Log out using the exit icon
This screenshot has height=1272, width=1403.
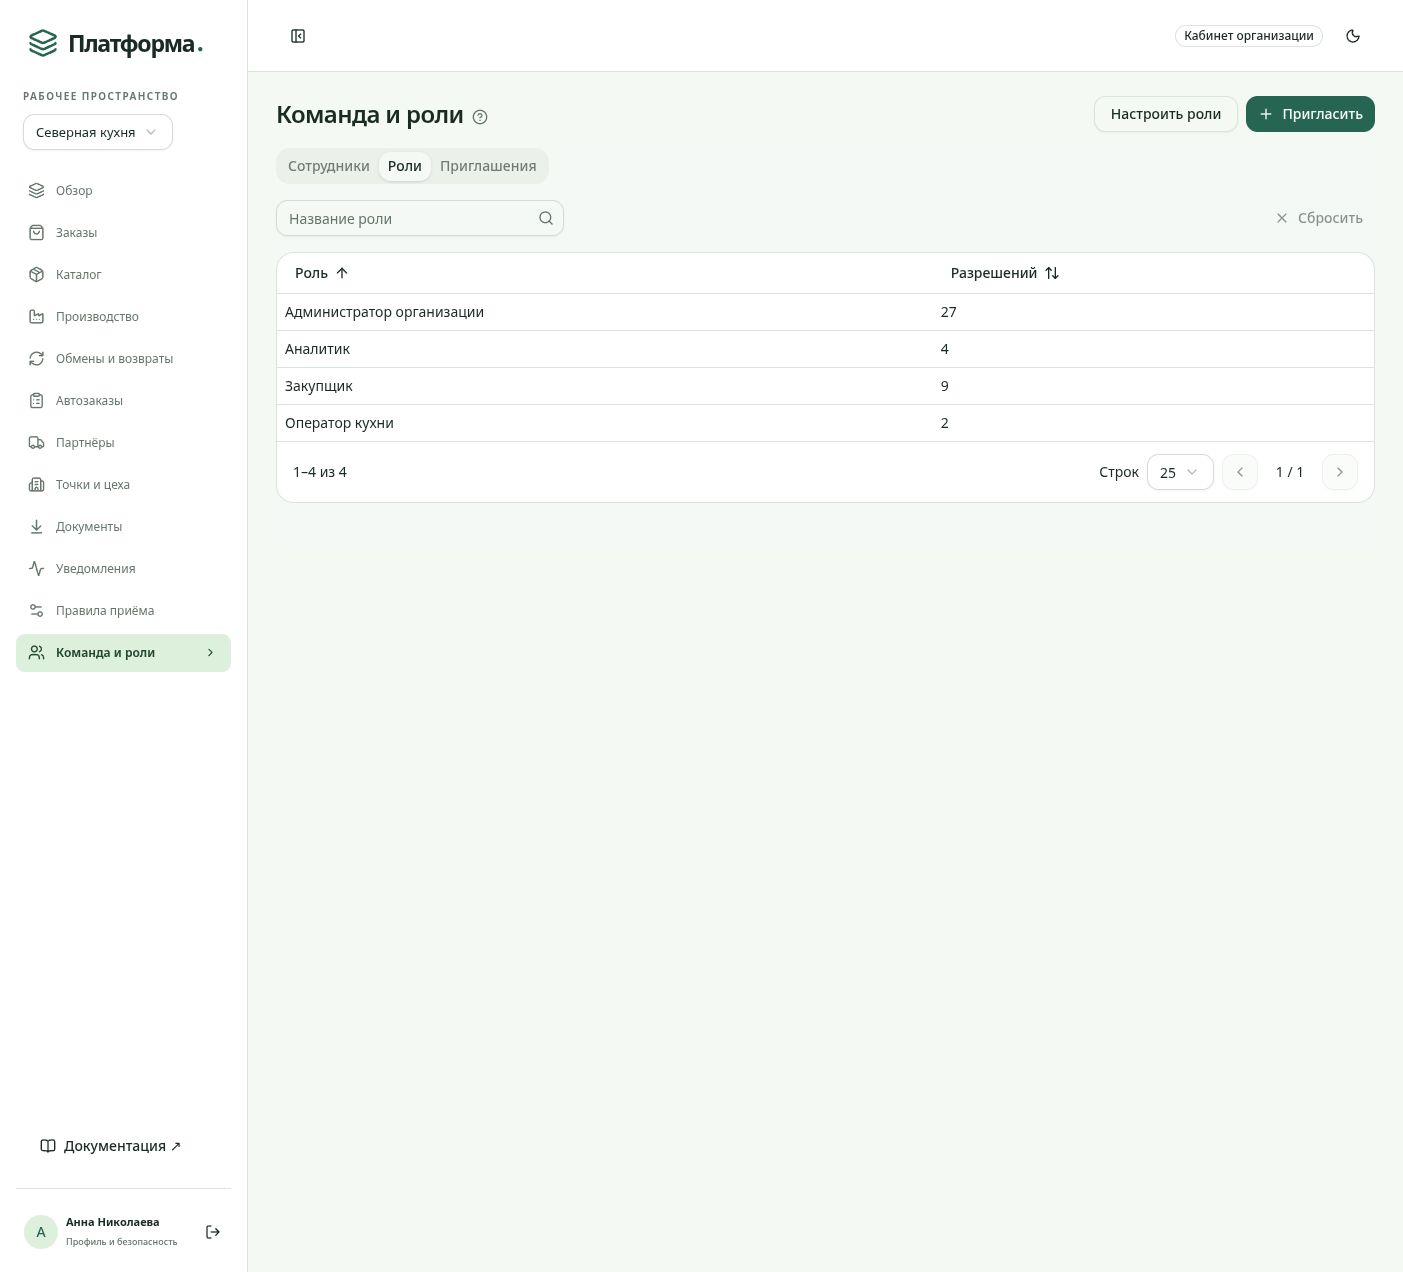point(213,1232)
